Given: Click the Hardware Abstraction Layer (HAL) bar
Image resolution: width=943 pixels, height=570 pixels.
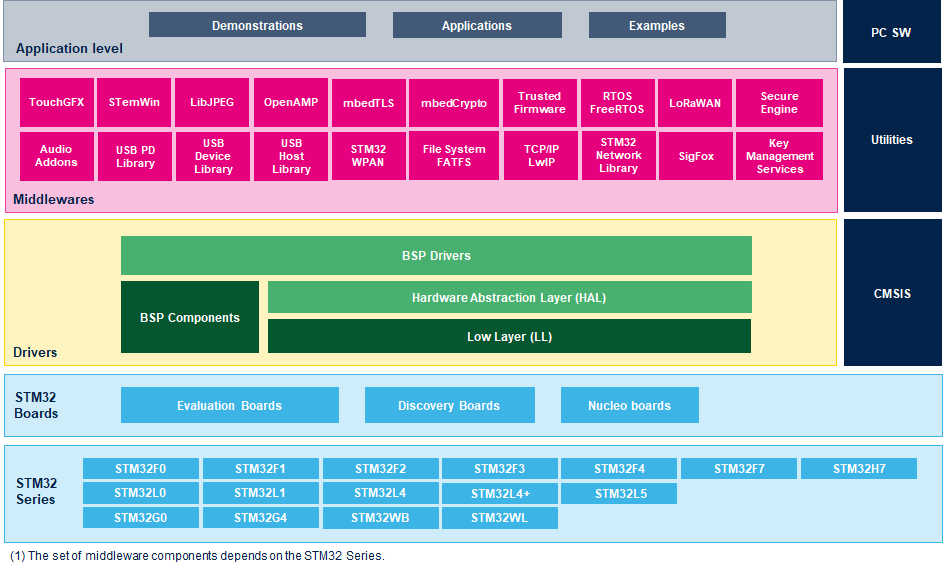Looking at the screenshot, I should pyautogui.click(x=509, y=297).
